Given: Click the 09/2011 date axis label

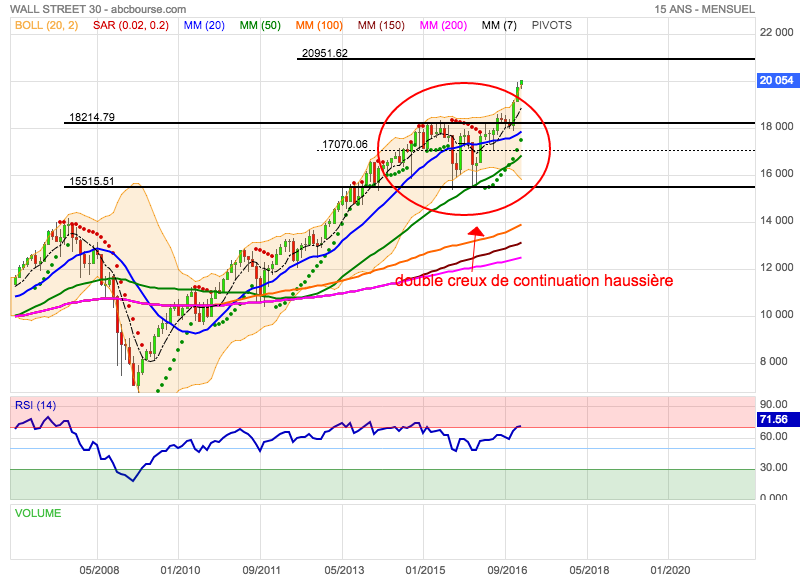Looking at the screenshot, I should (x=261, y=570).
